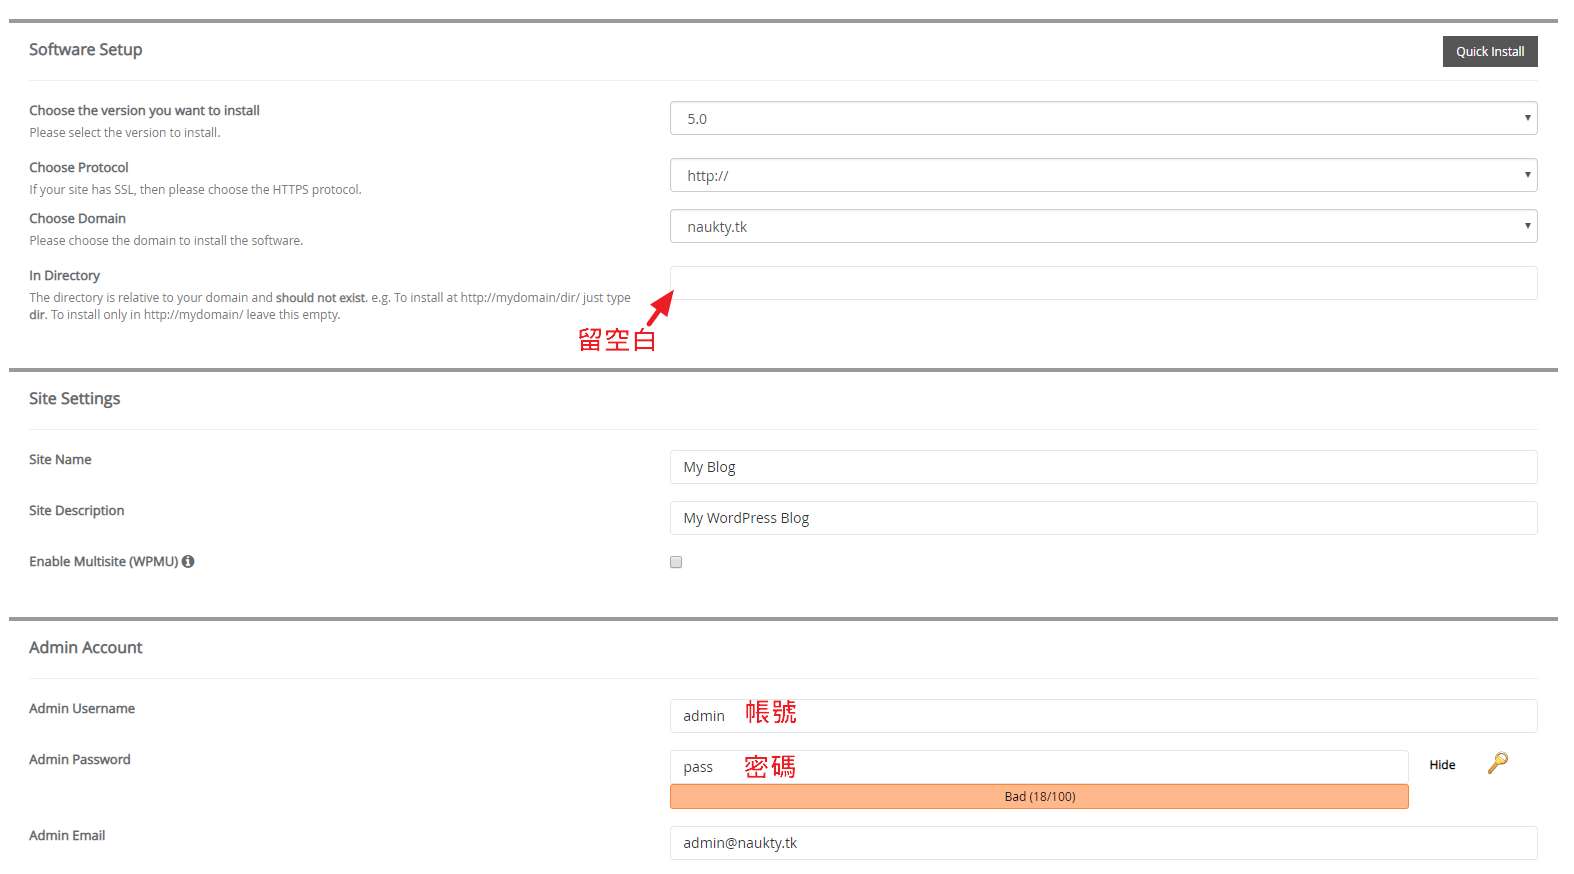
Task: Hide the admin password text
Action: tap(1442, 765)
